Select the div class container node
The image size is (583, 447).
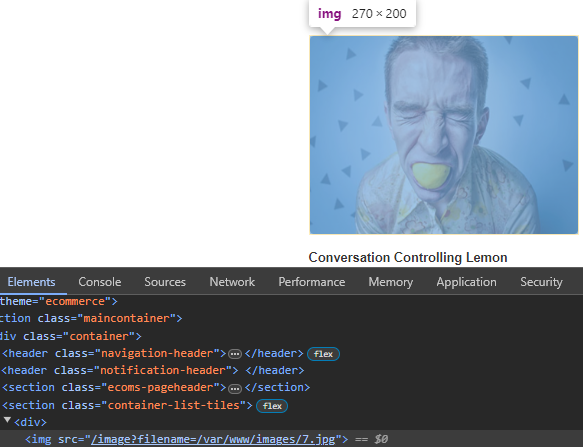tap(71, 336)
